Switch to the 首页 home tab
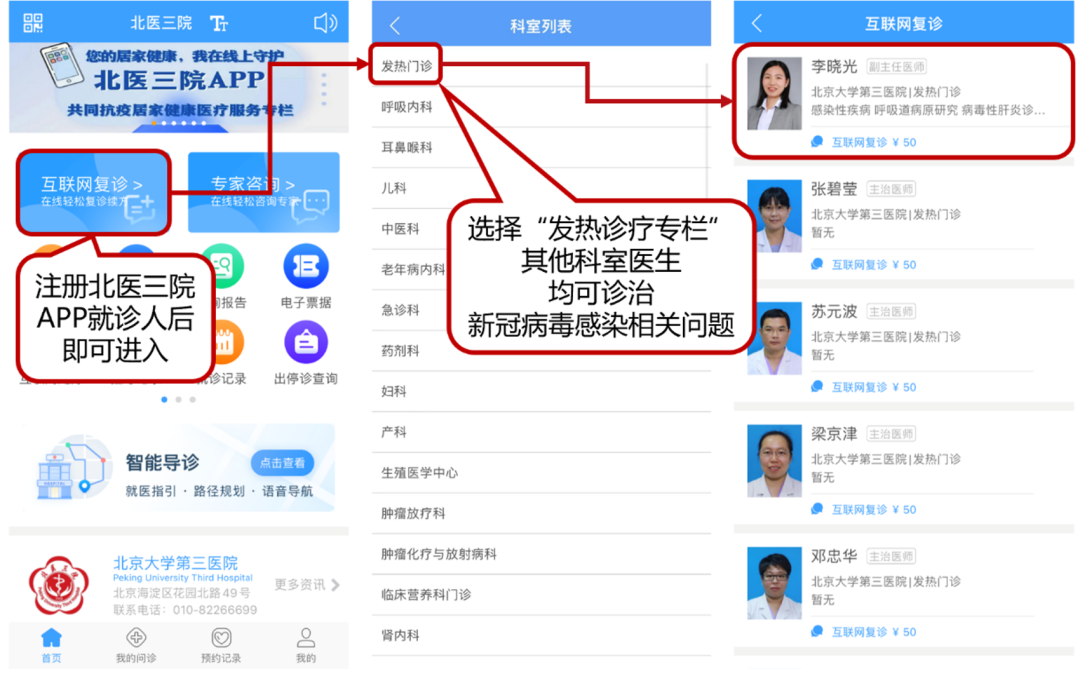The image size is (1080, 697). [52, 645]
